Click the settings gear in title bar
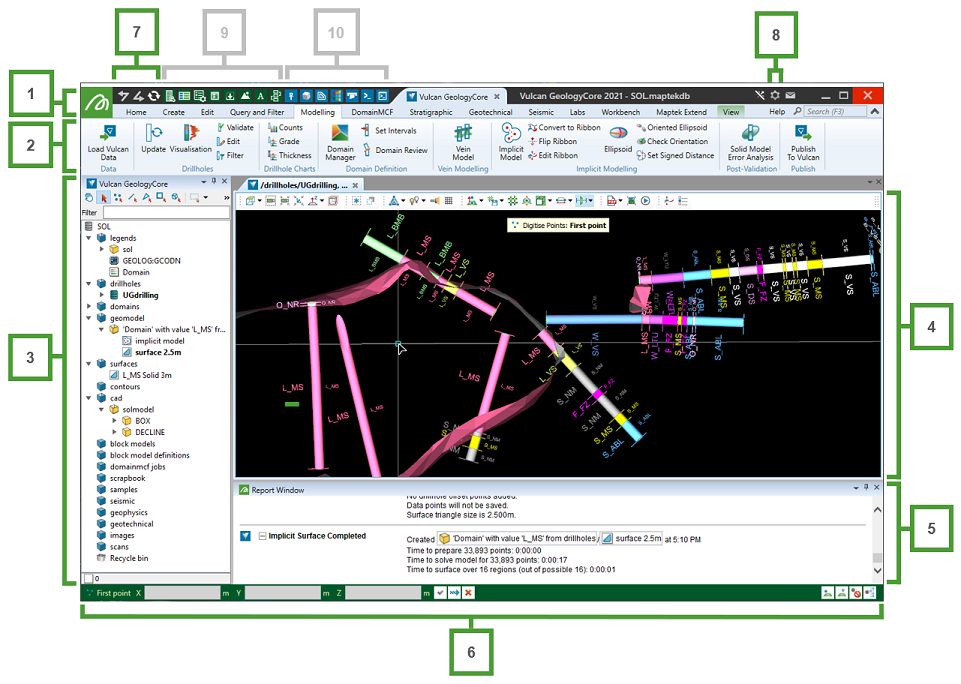 click(x=775, y=95)
